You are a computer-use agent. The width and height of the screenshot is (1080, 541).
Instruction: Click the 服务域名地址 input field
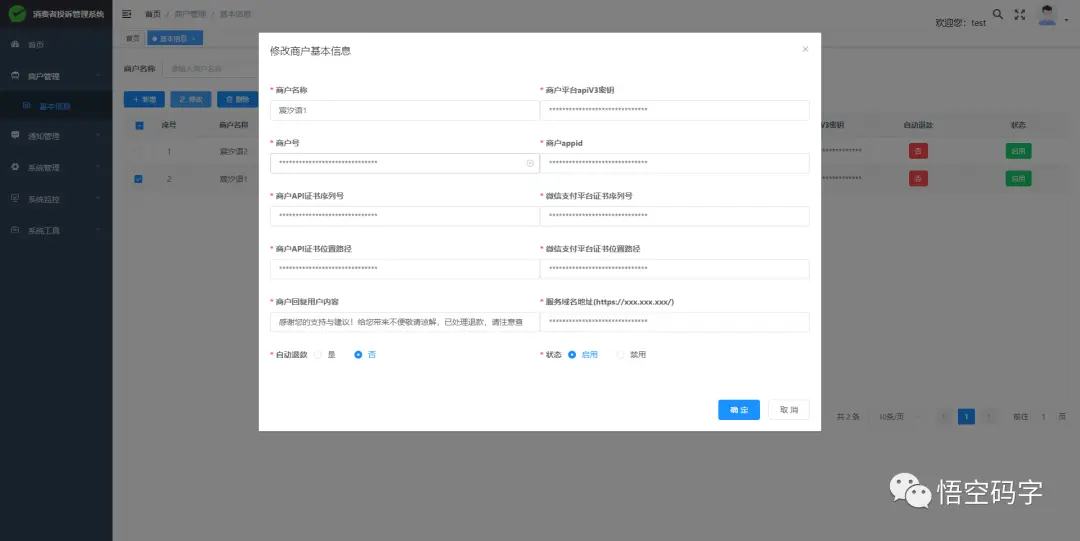point(674,322)
